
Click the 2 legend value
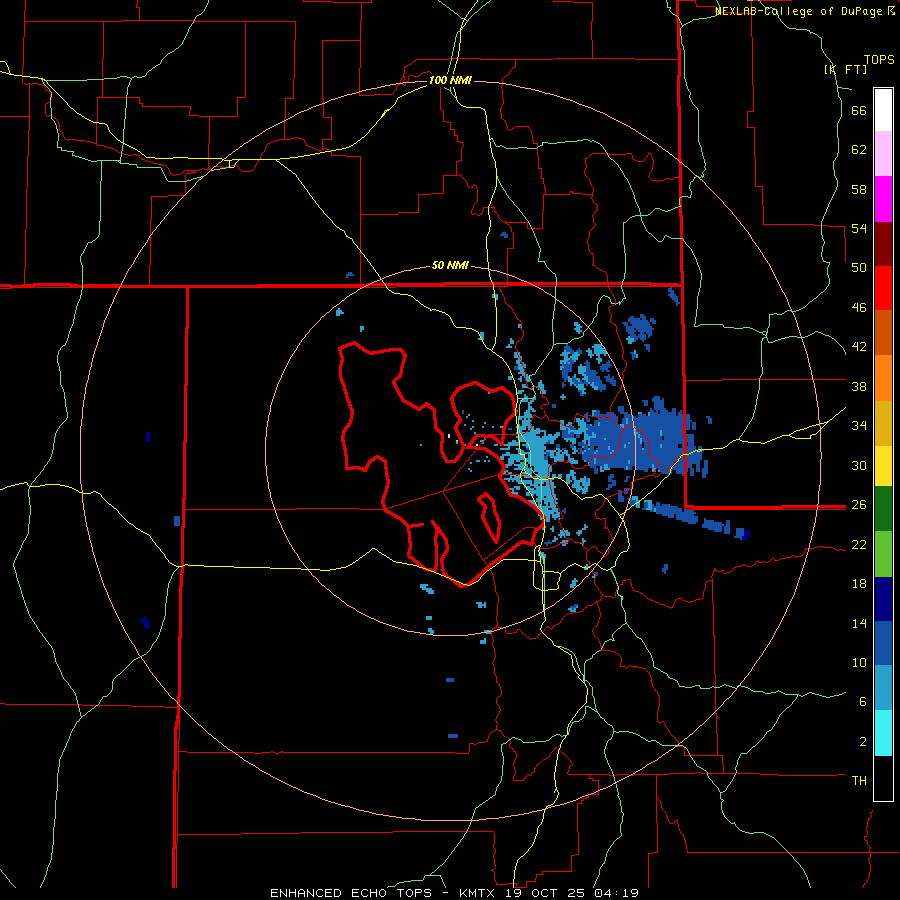[x=863, y=742]
